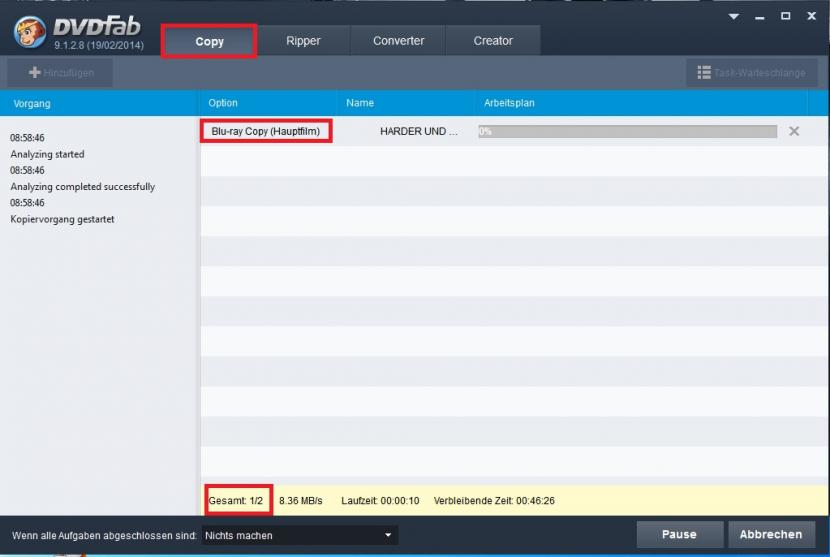Go to the Creator tab
Image resolution: width=830 pixels, height=557 pixels.
pos(493,41)
